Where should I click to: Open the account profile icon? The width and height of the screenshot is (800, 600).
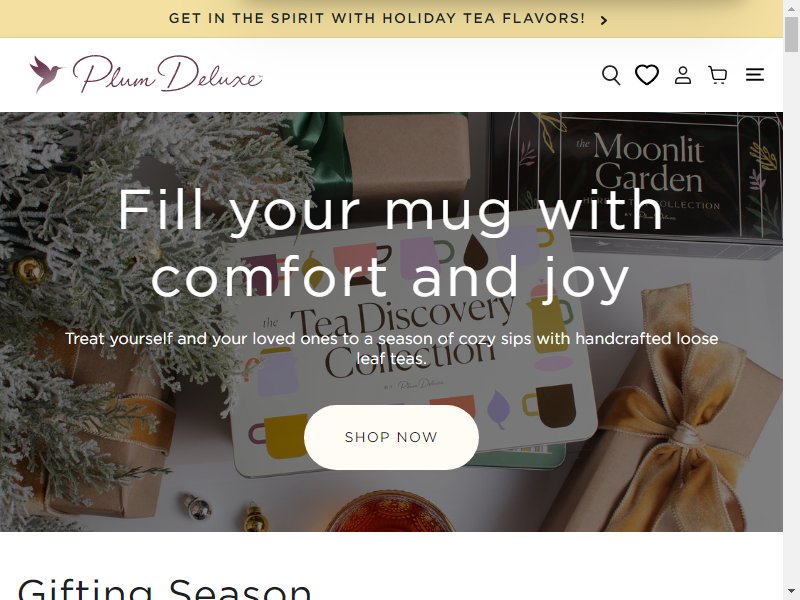683,75
